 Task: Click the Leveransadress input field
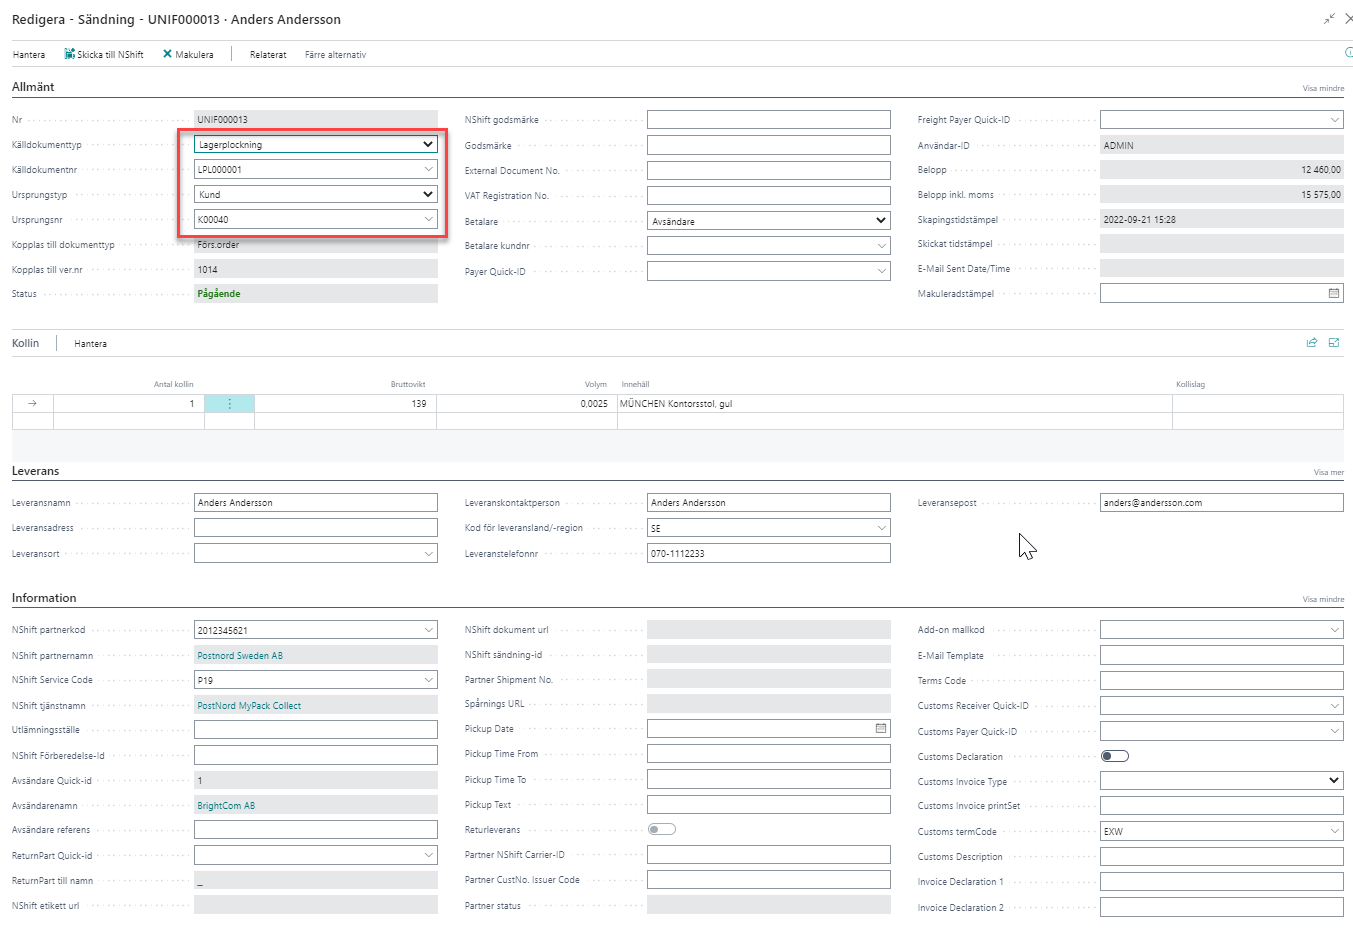(x=315, y=528)
